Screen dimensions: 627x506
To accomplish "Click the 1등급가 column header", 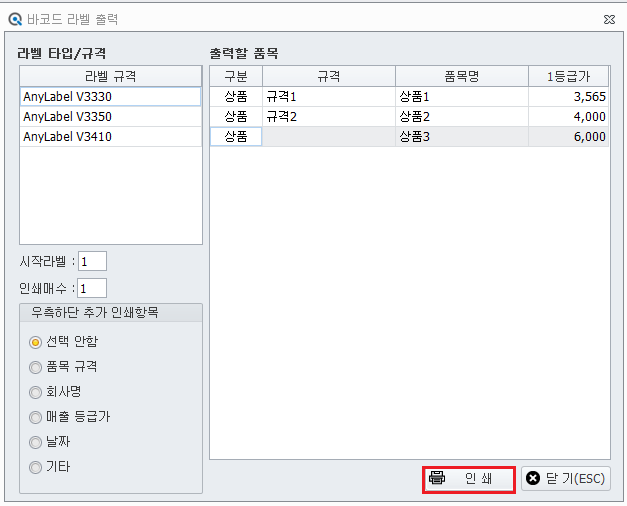I will tap(568, 76).
